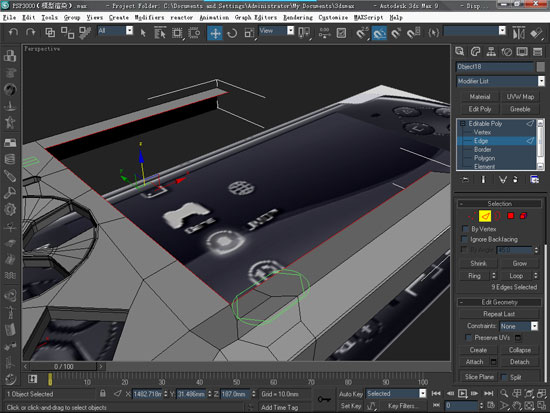The image size is (550, 413).
Task: Open the Modify command panel tab
Action: 475,52
